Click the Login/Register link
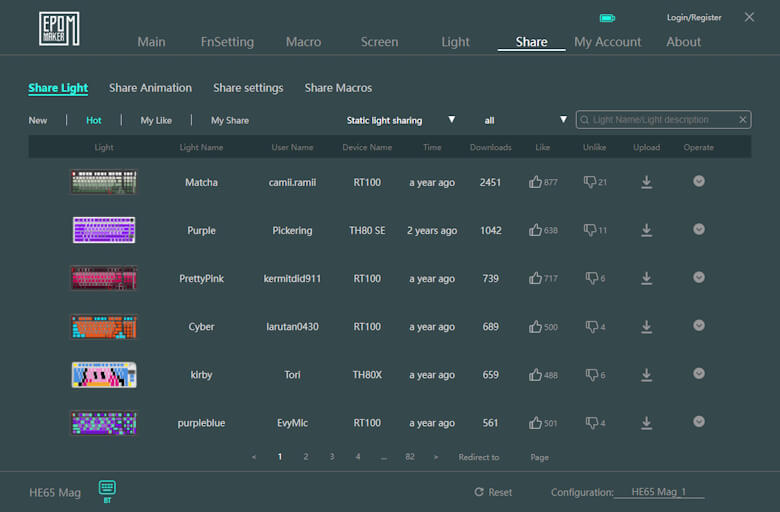Viewport: 780px width, 512px height. (693, 18)
